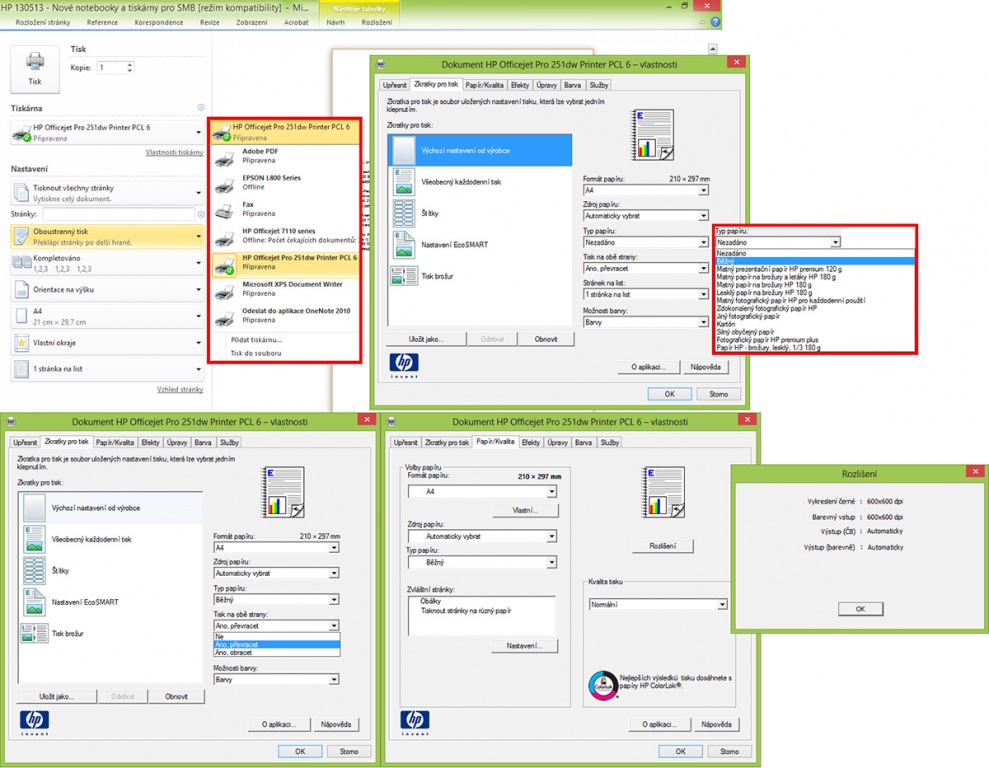Open Kompletováno collation dropdown
989x768 pixels.
pos(107,263)
